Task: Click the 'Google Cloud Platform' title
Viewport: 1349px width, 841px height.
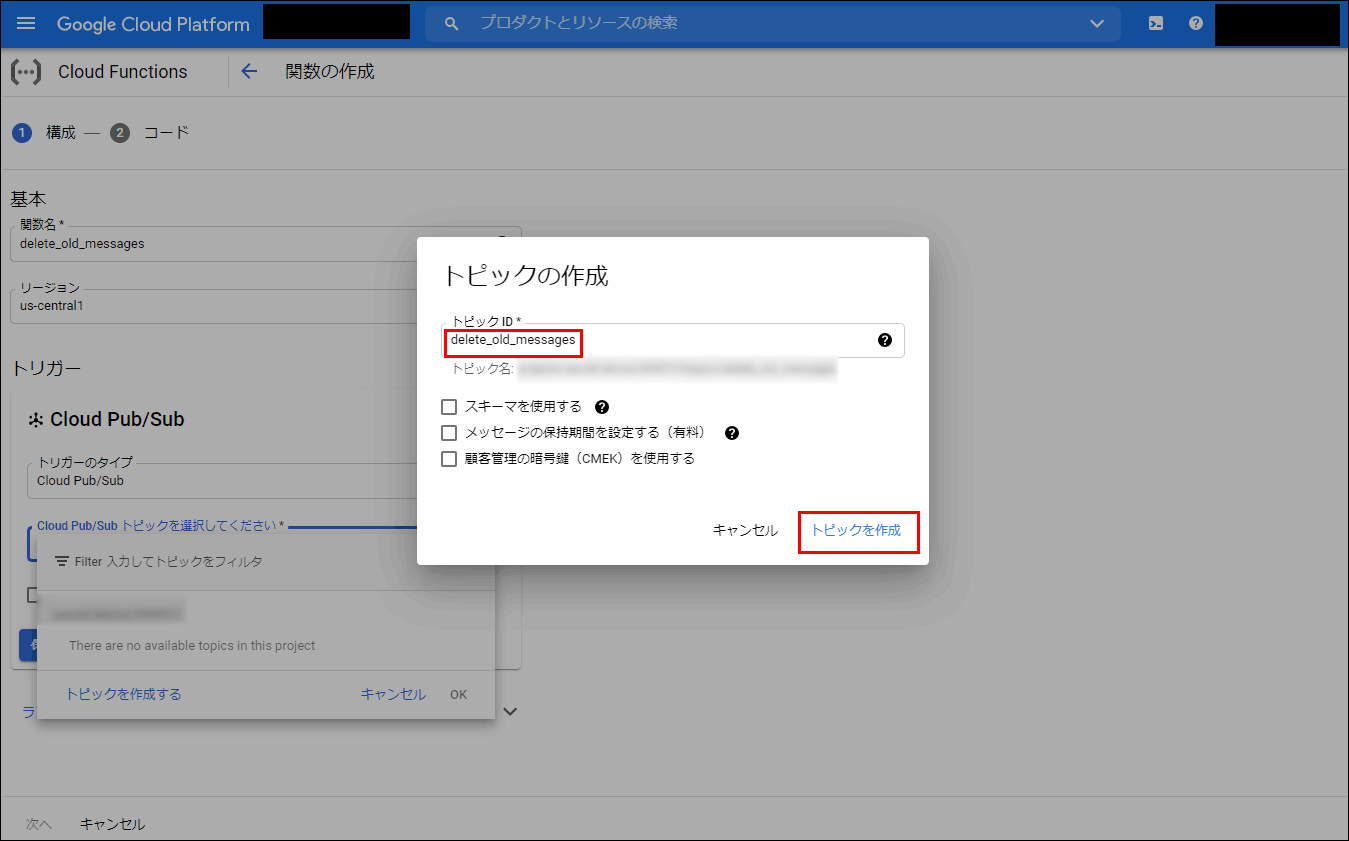Action: coord(153,24)
